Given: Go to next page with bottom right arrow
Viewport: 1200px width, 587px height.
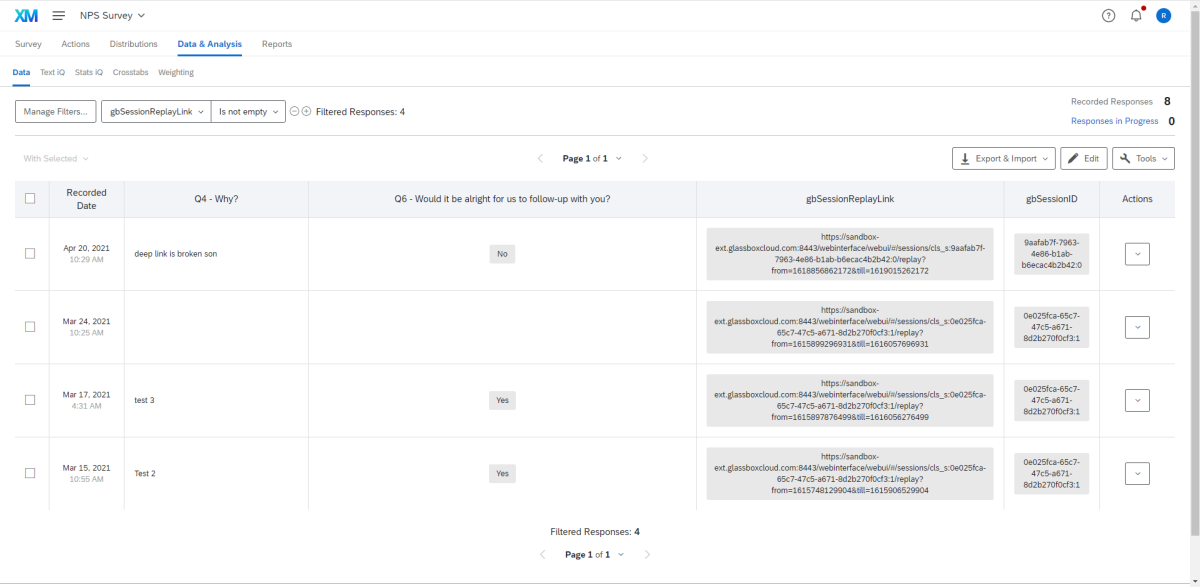Looking at the screenshot, I should coord(647,554).
